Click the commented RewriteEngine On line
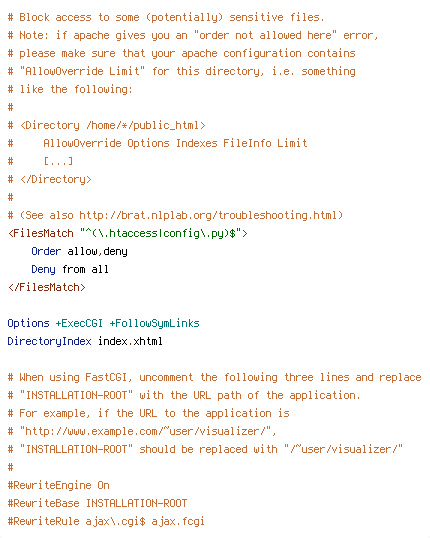430x538 pixels. pyautogui.click(x=59, y=485)
